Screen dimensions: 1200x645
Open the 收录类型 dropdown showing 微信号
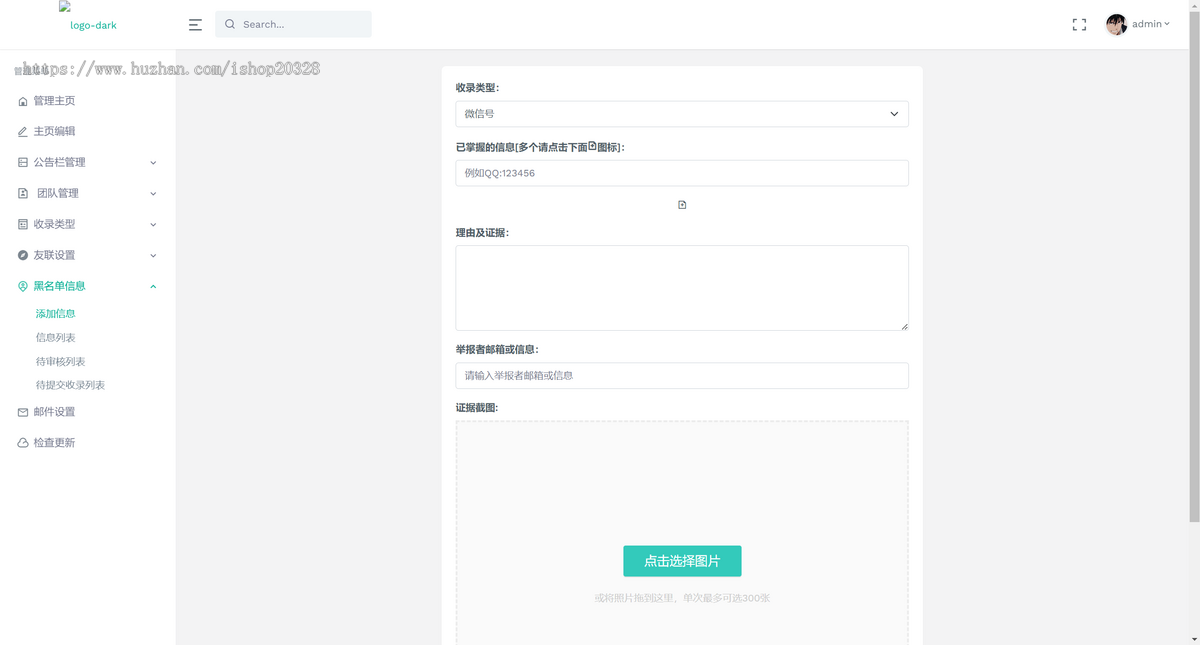click(682, 114)
